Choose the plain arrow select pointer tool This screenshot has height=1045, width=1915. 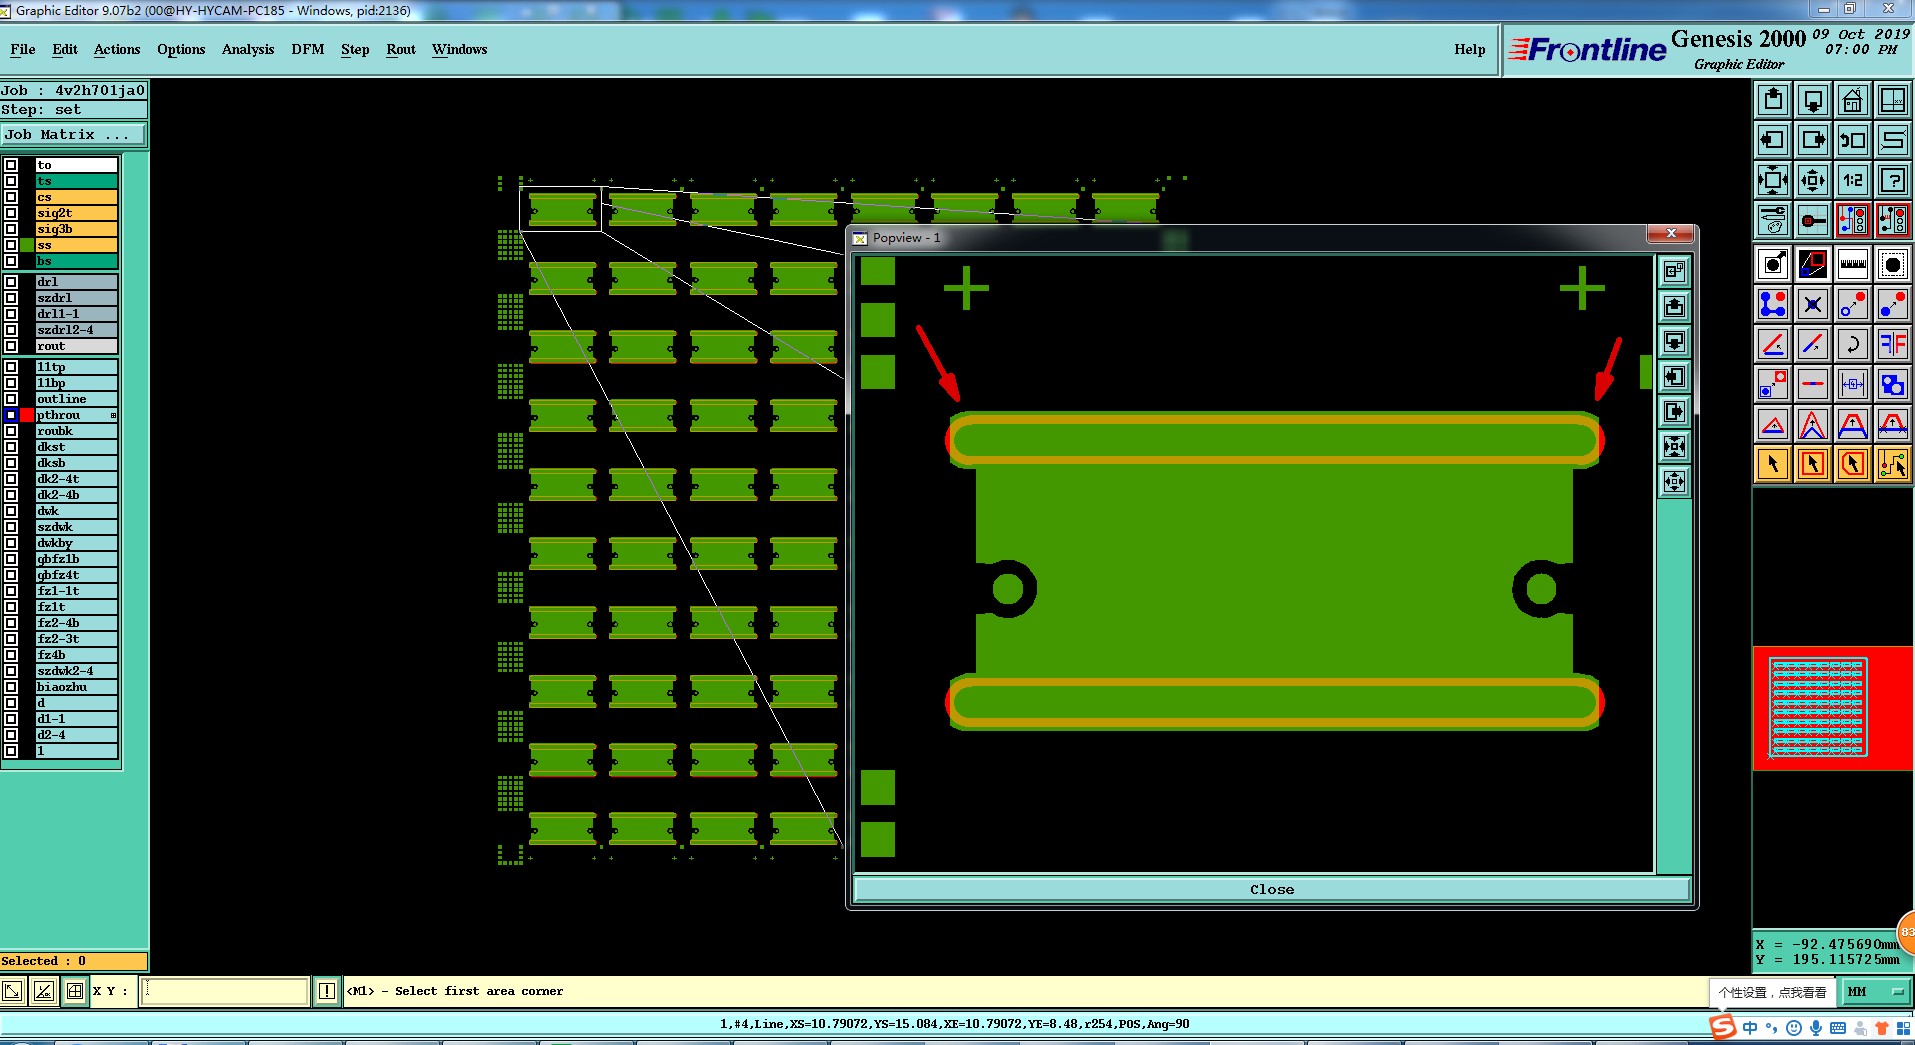[1773, 464]
